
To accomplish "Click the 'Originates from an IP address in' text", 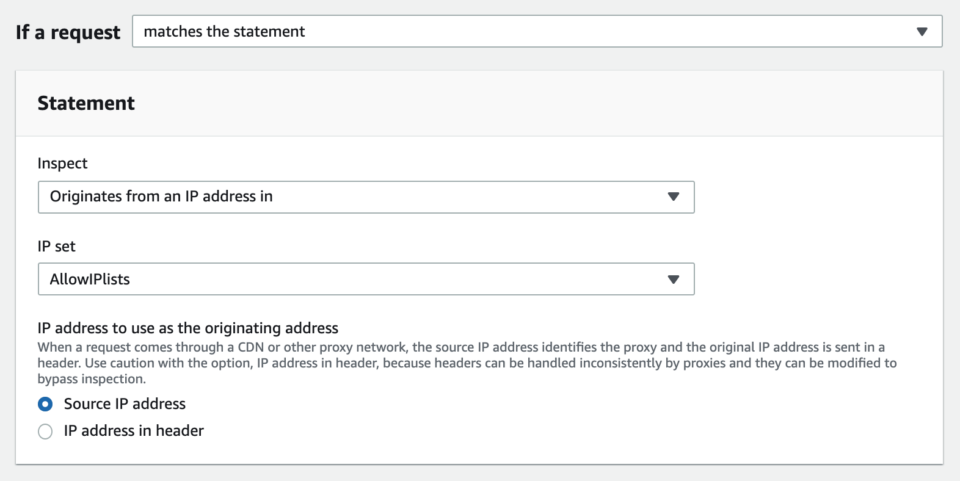I will [x=161, y=196].
